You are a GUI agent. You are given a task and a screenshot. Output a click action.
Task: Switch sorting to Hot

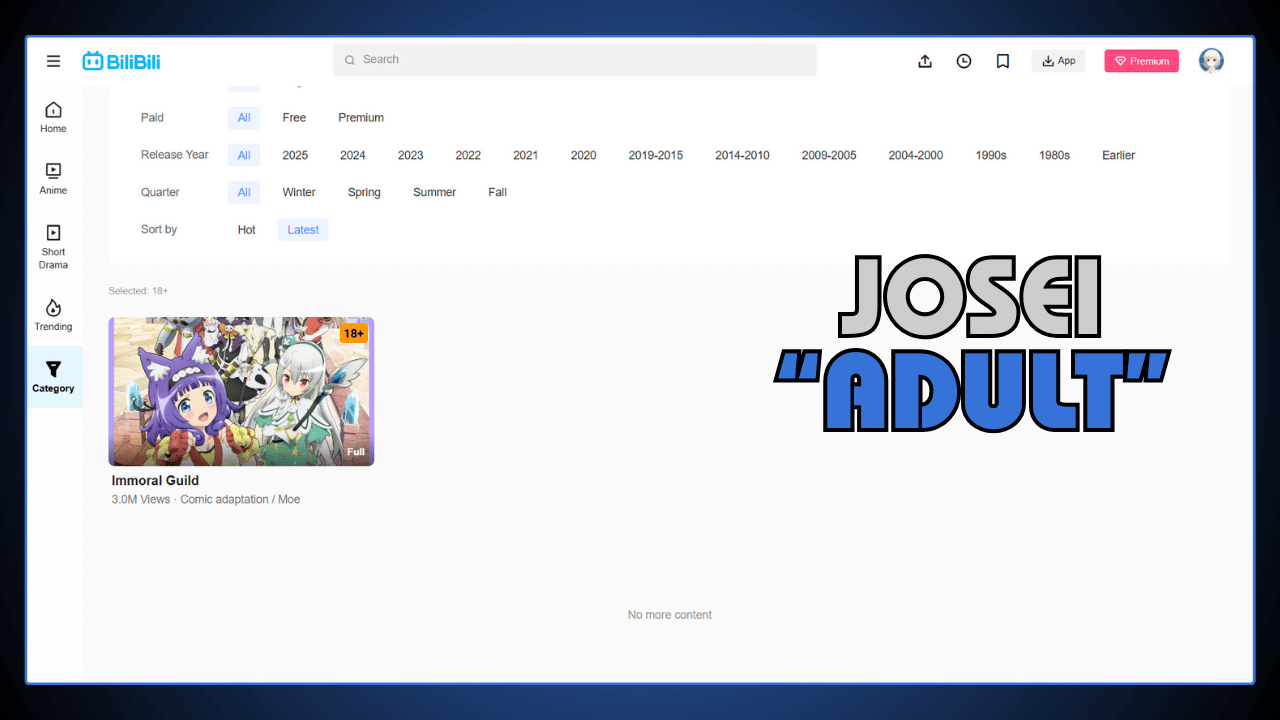tap(246, 229)
